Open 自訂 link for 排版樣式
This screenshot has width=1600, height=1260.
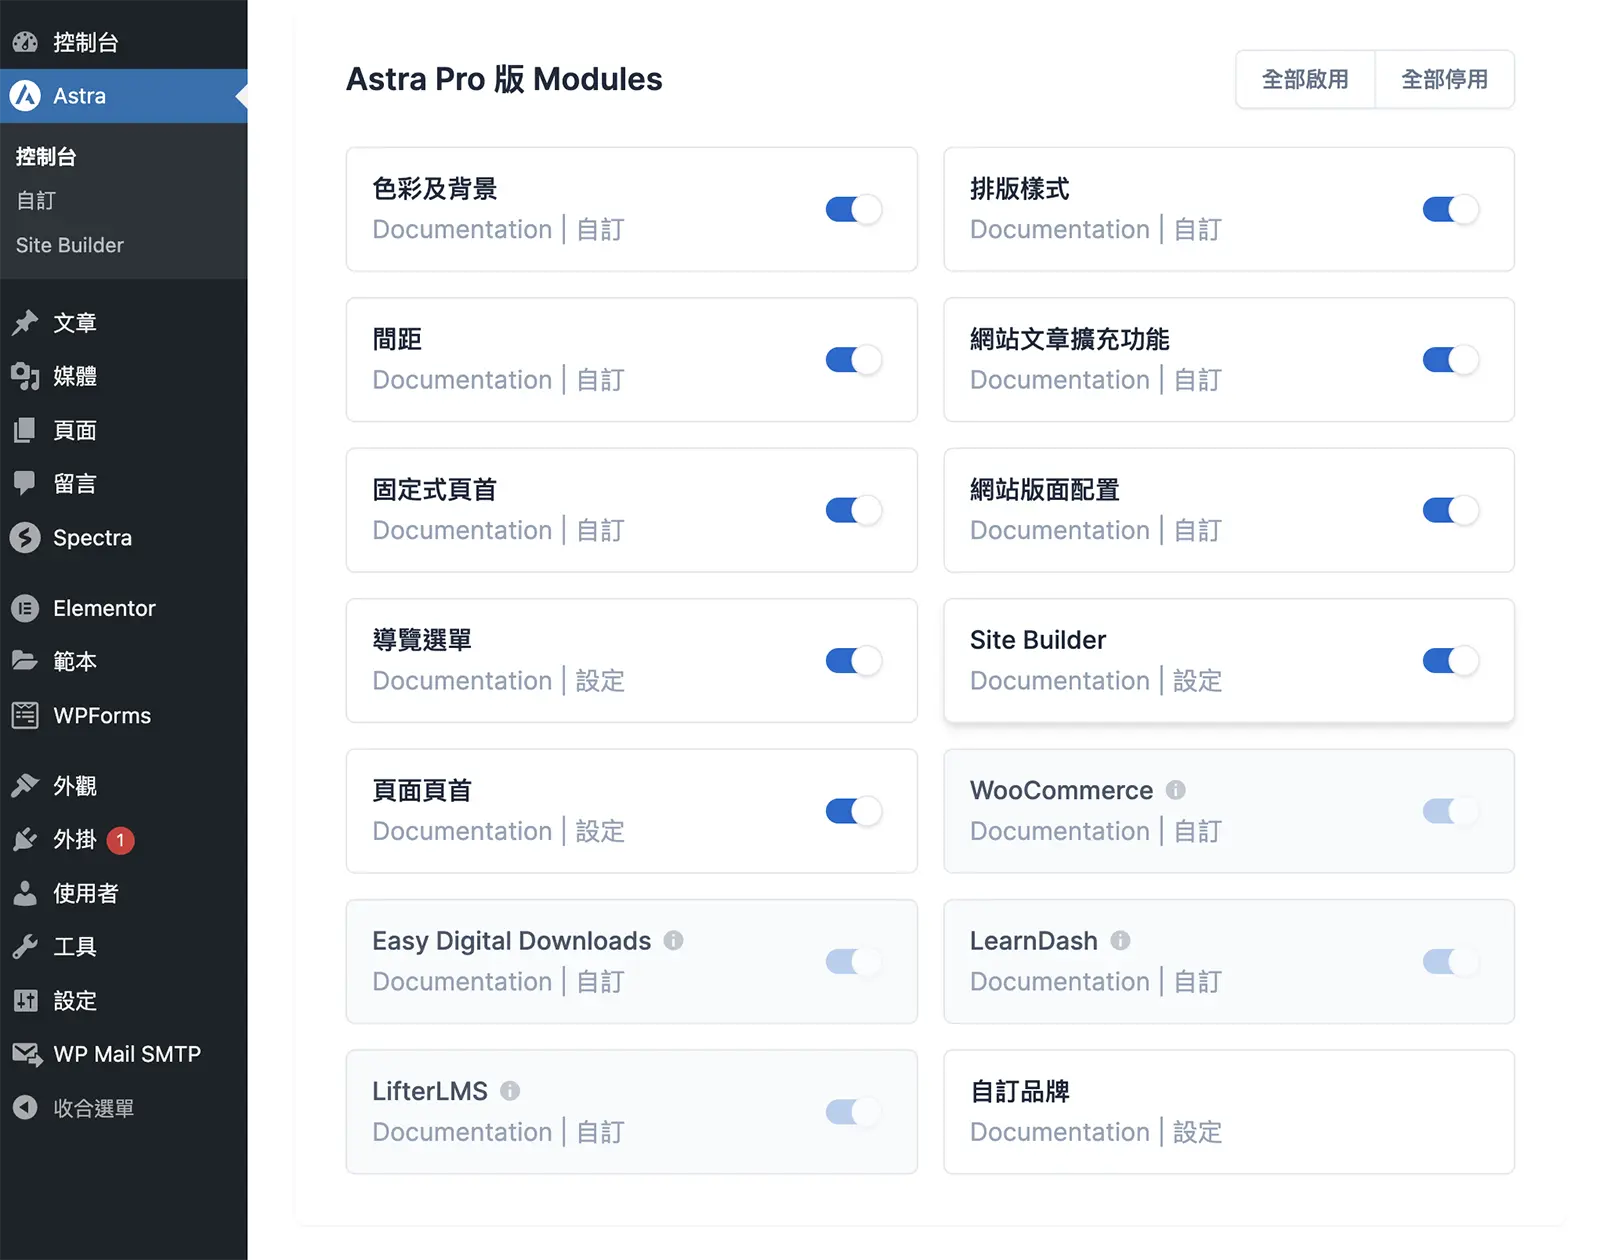click(1198, 229)
